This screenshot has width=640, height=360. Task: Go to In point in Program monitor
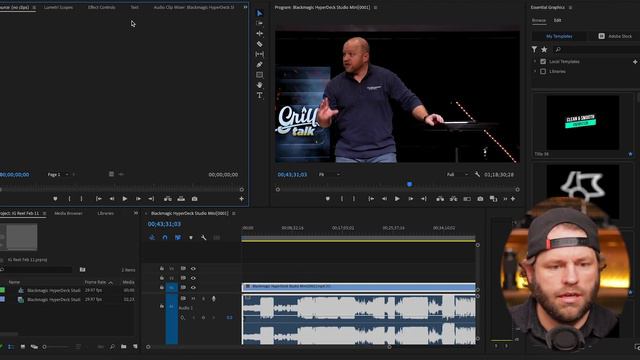[x=371, y=199]
